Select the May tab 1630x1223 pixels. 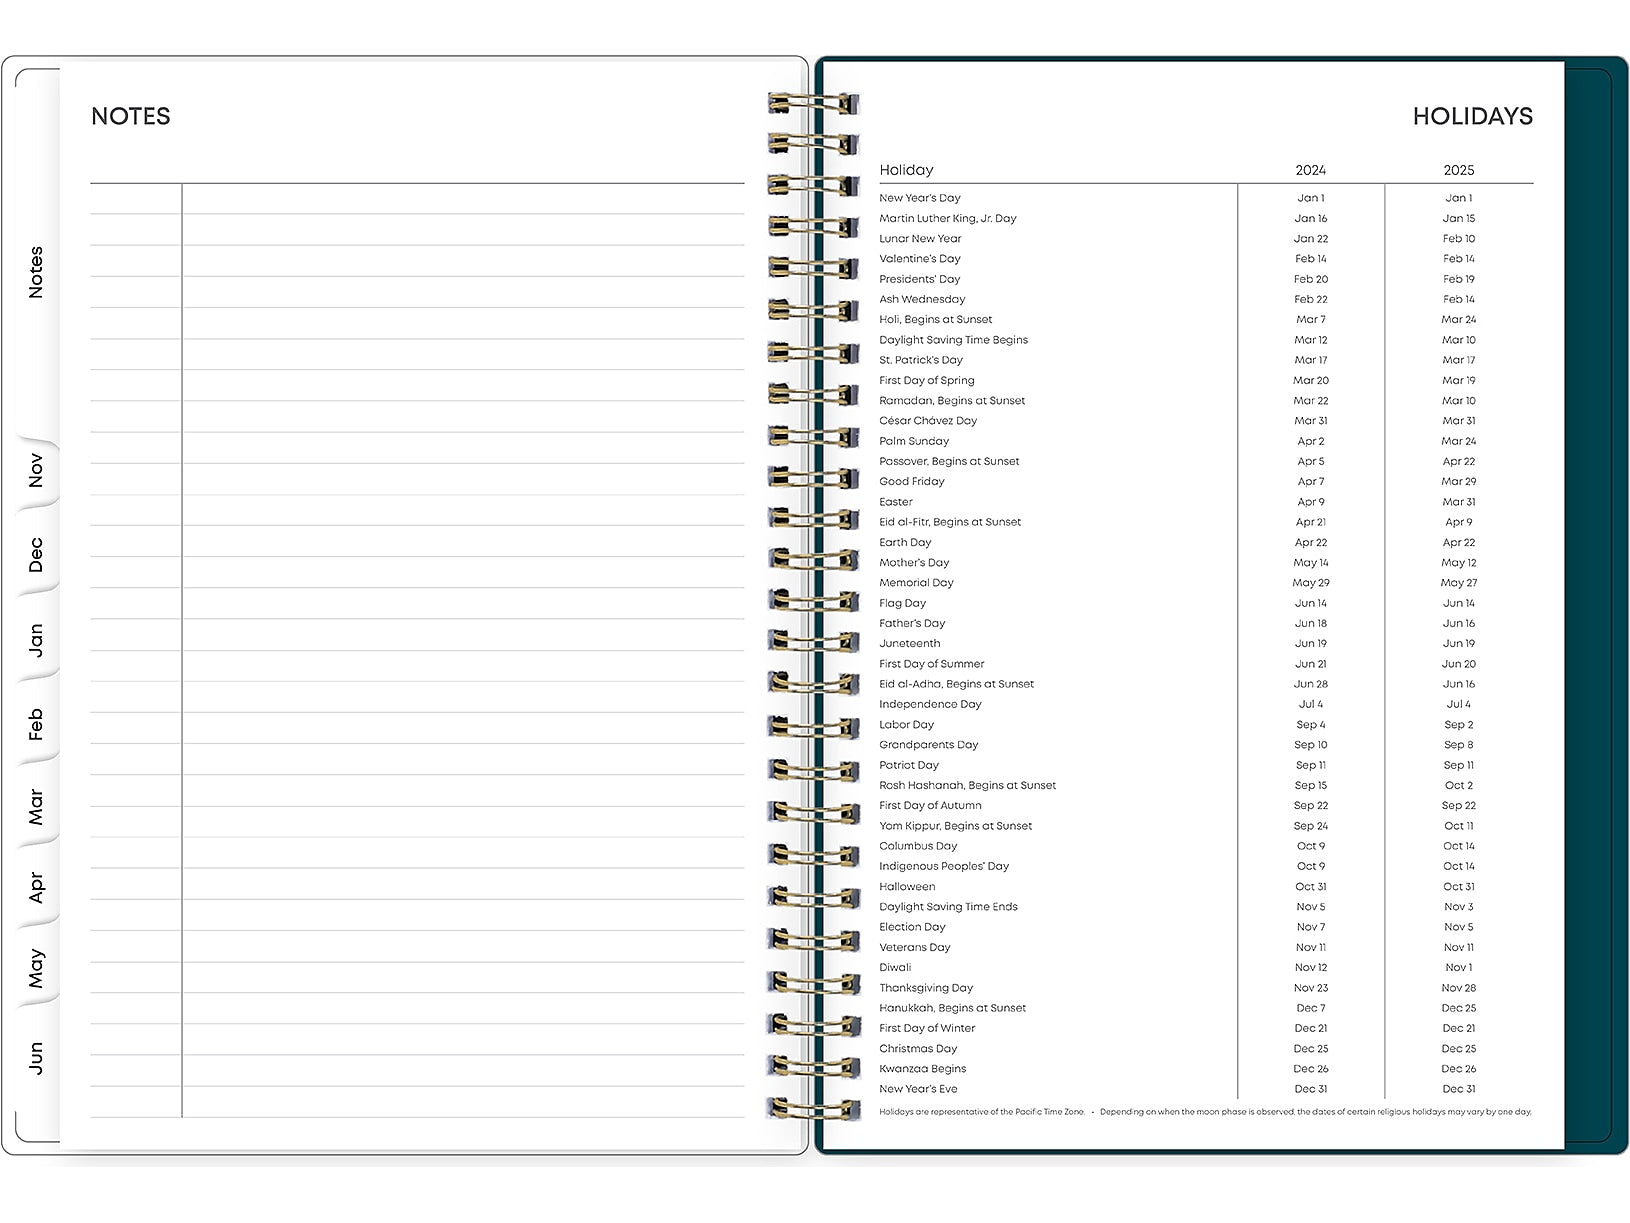click(x=36, y=968)
